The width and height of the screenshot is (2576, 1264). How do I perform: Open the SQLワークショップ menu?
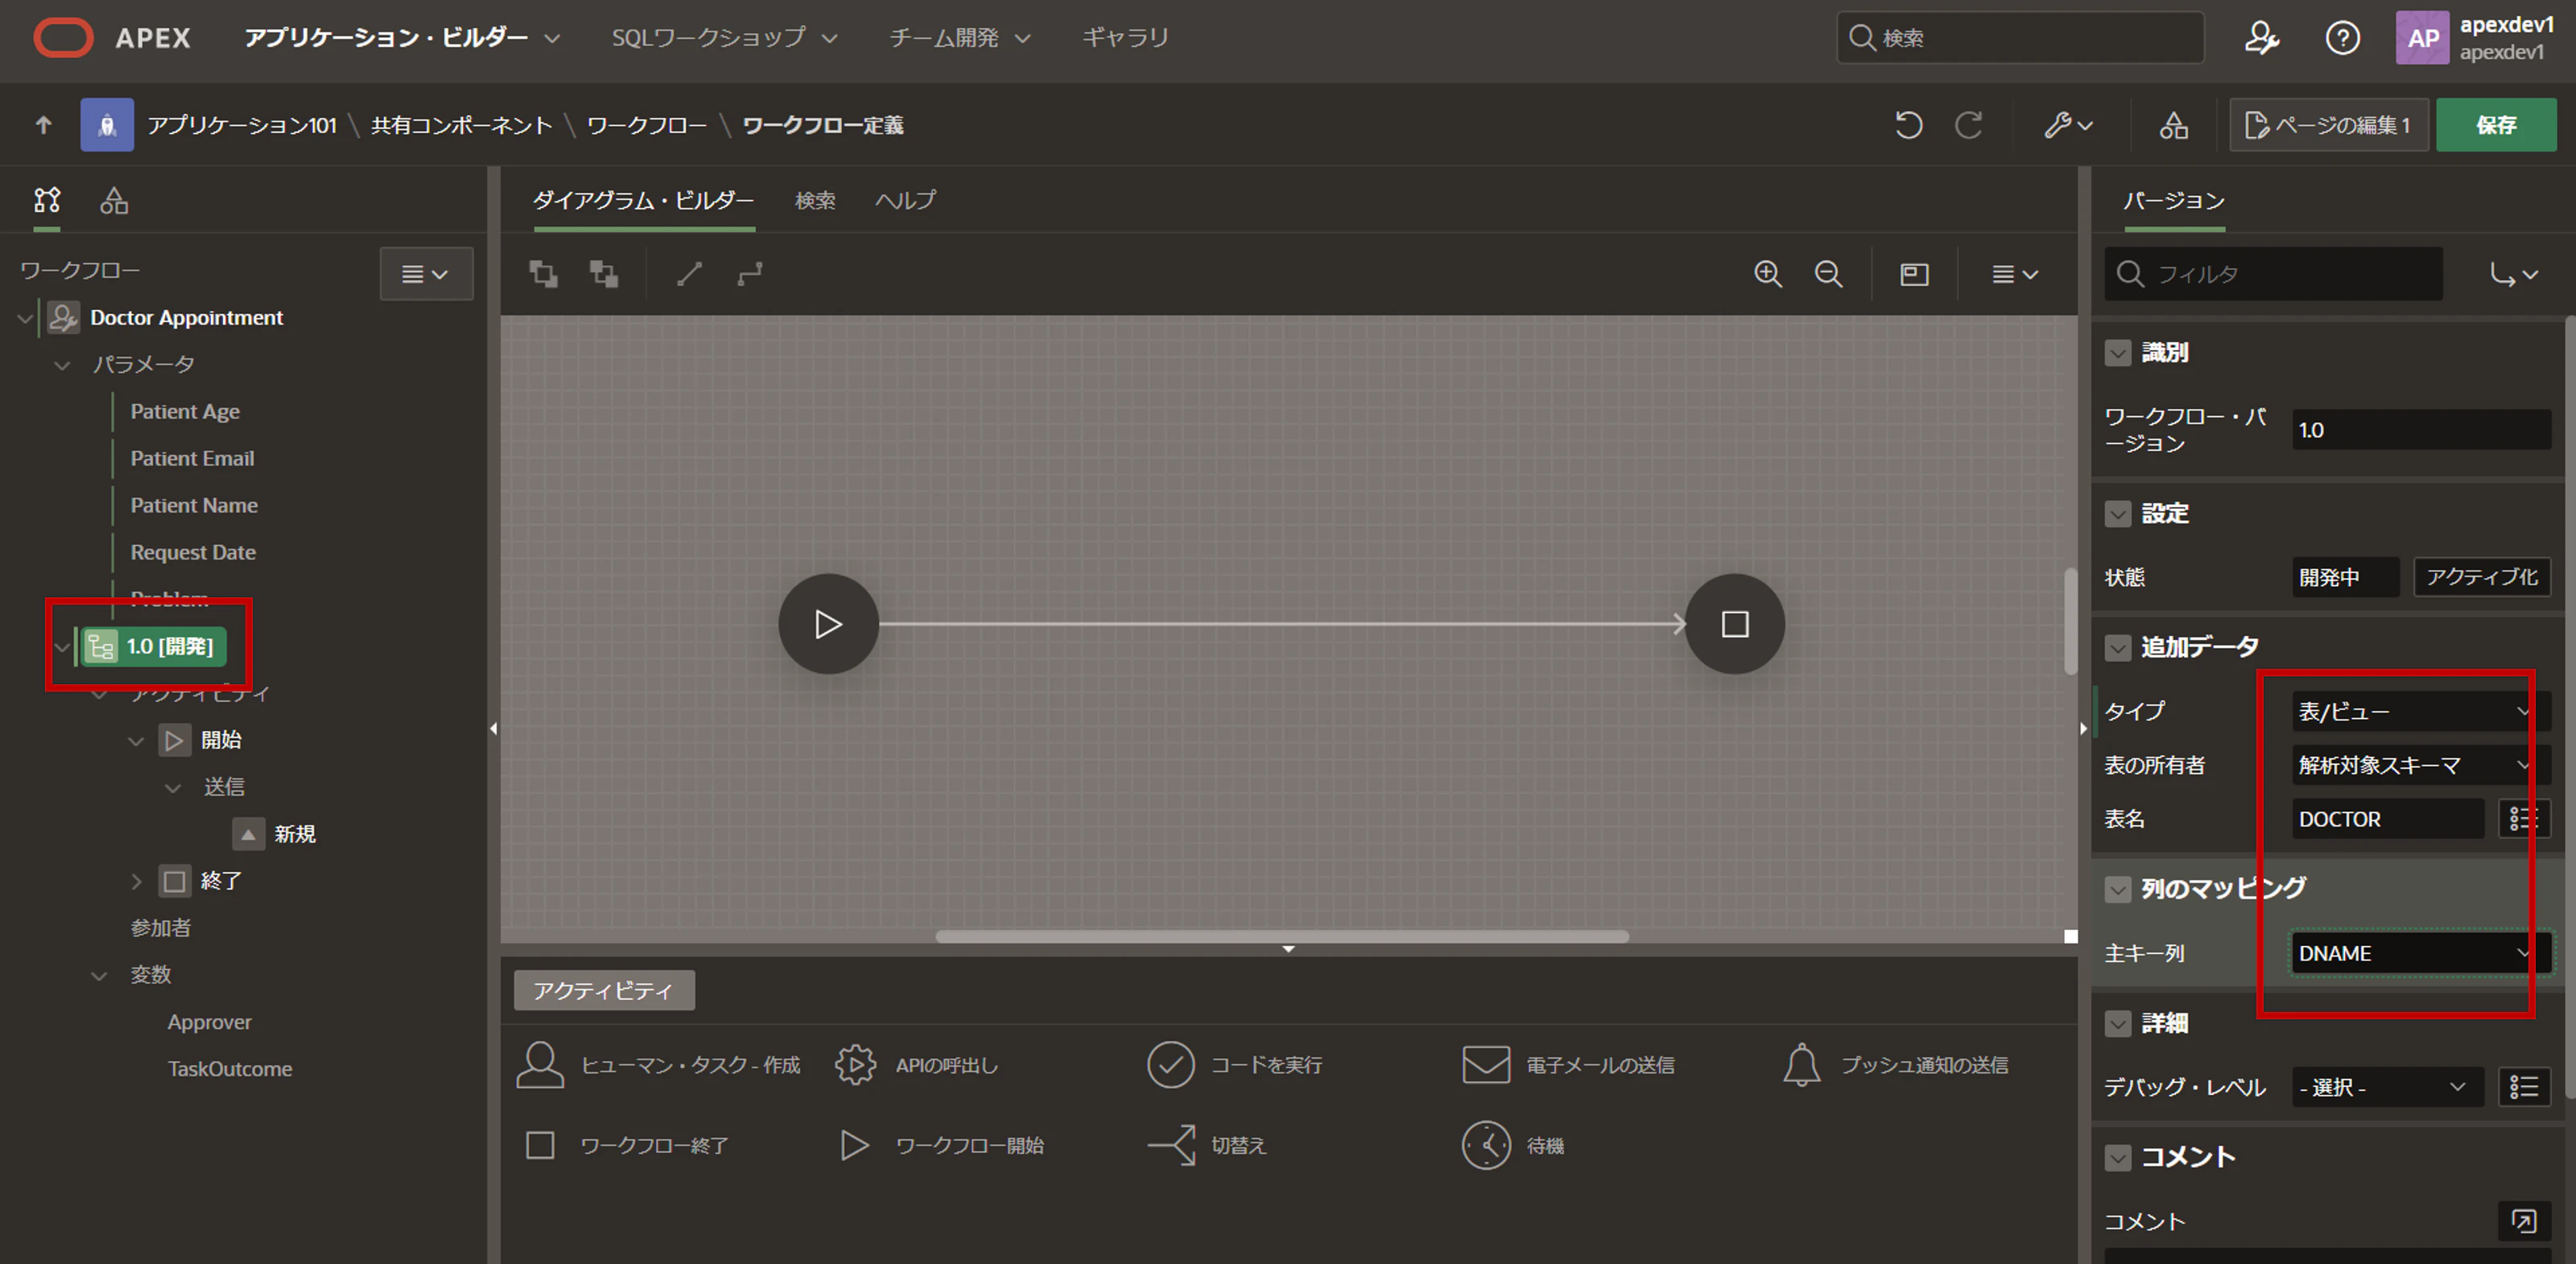click(x=723, y=38)
